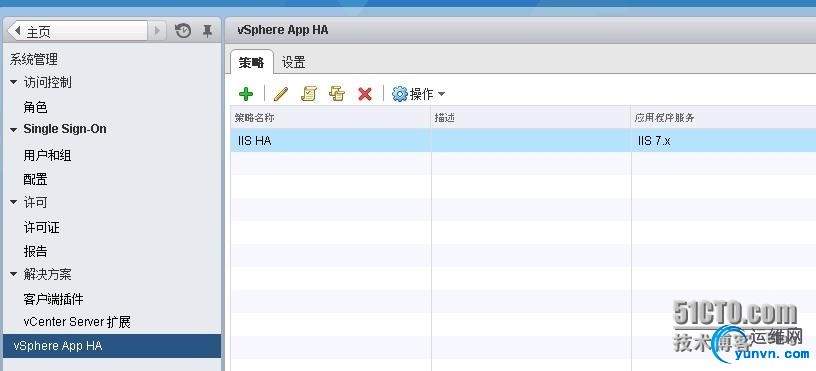Click the scroll checklist policy icon
The width and height of the screenshot is (816, 371).
[309, 94]
